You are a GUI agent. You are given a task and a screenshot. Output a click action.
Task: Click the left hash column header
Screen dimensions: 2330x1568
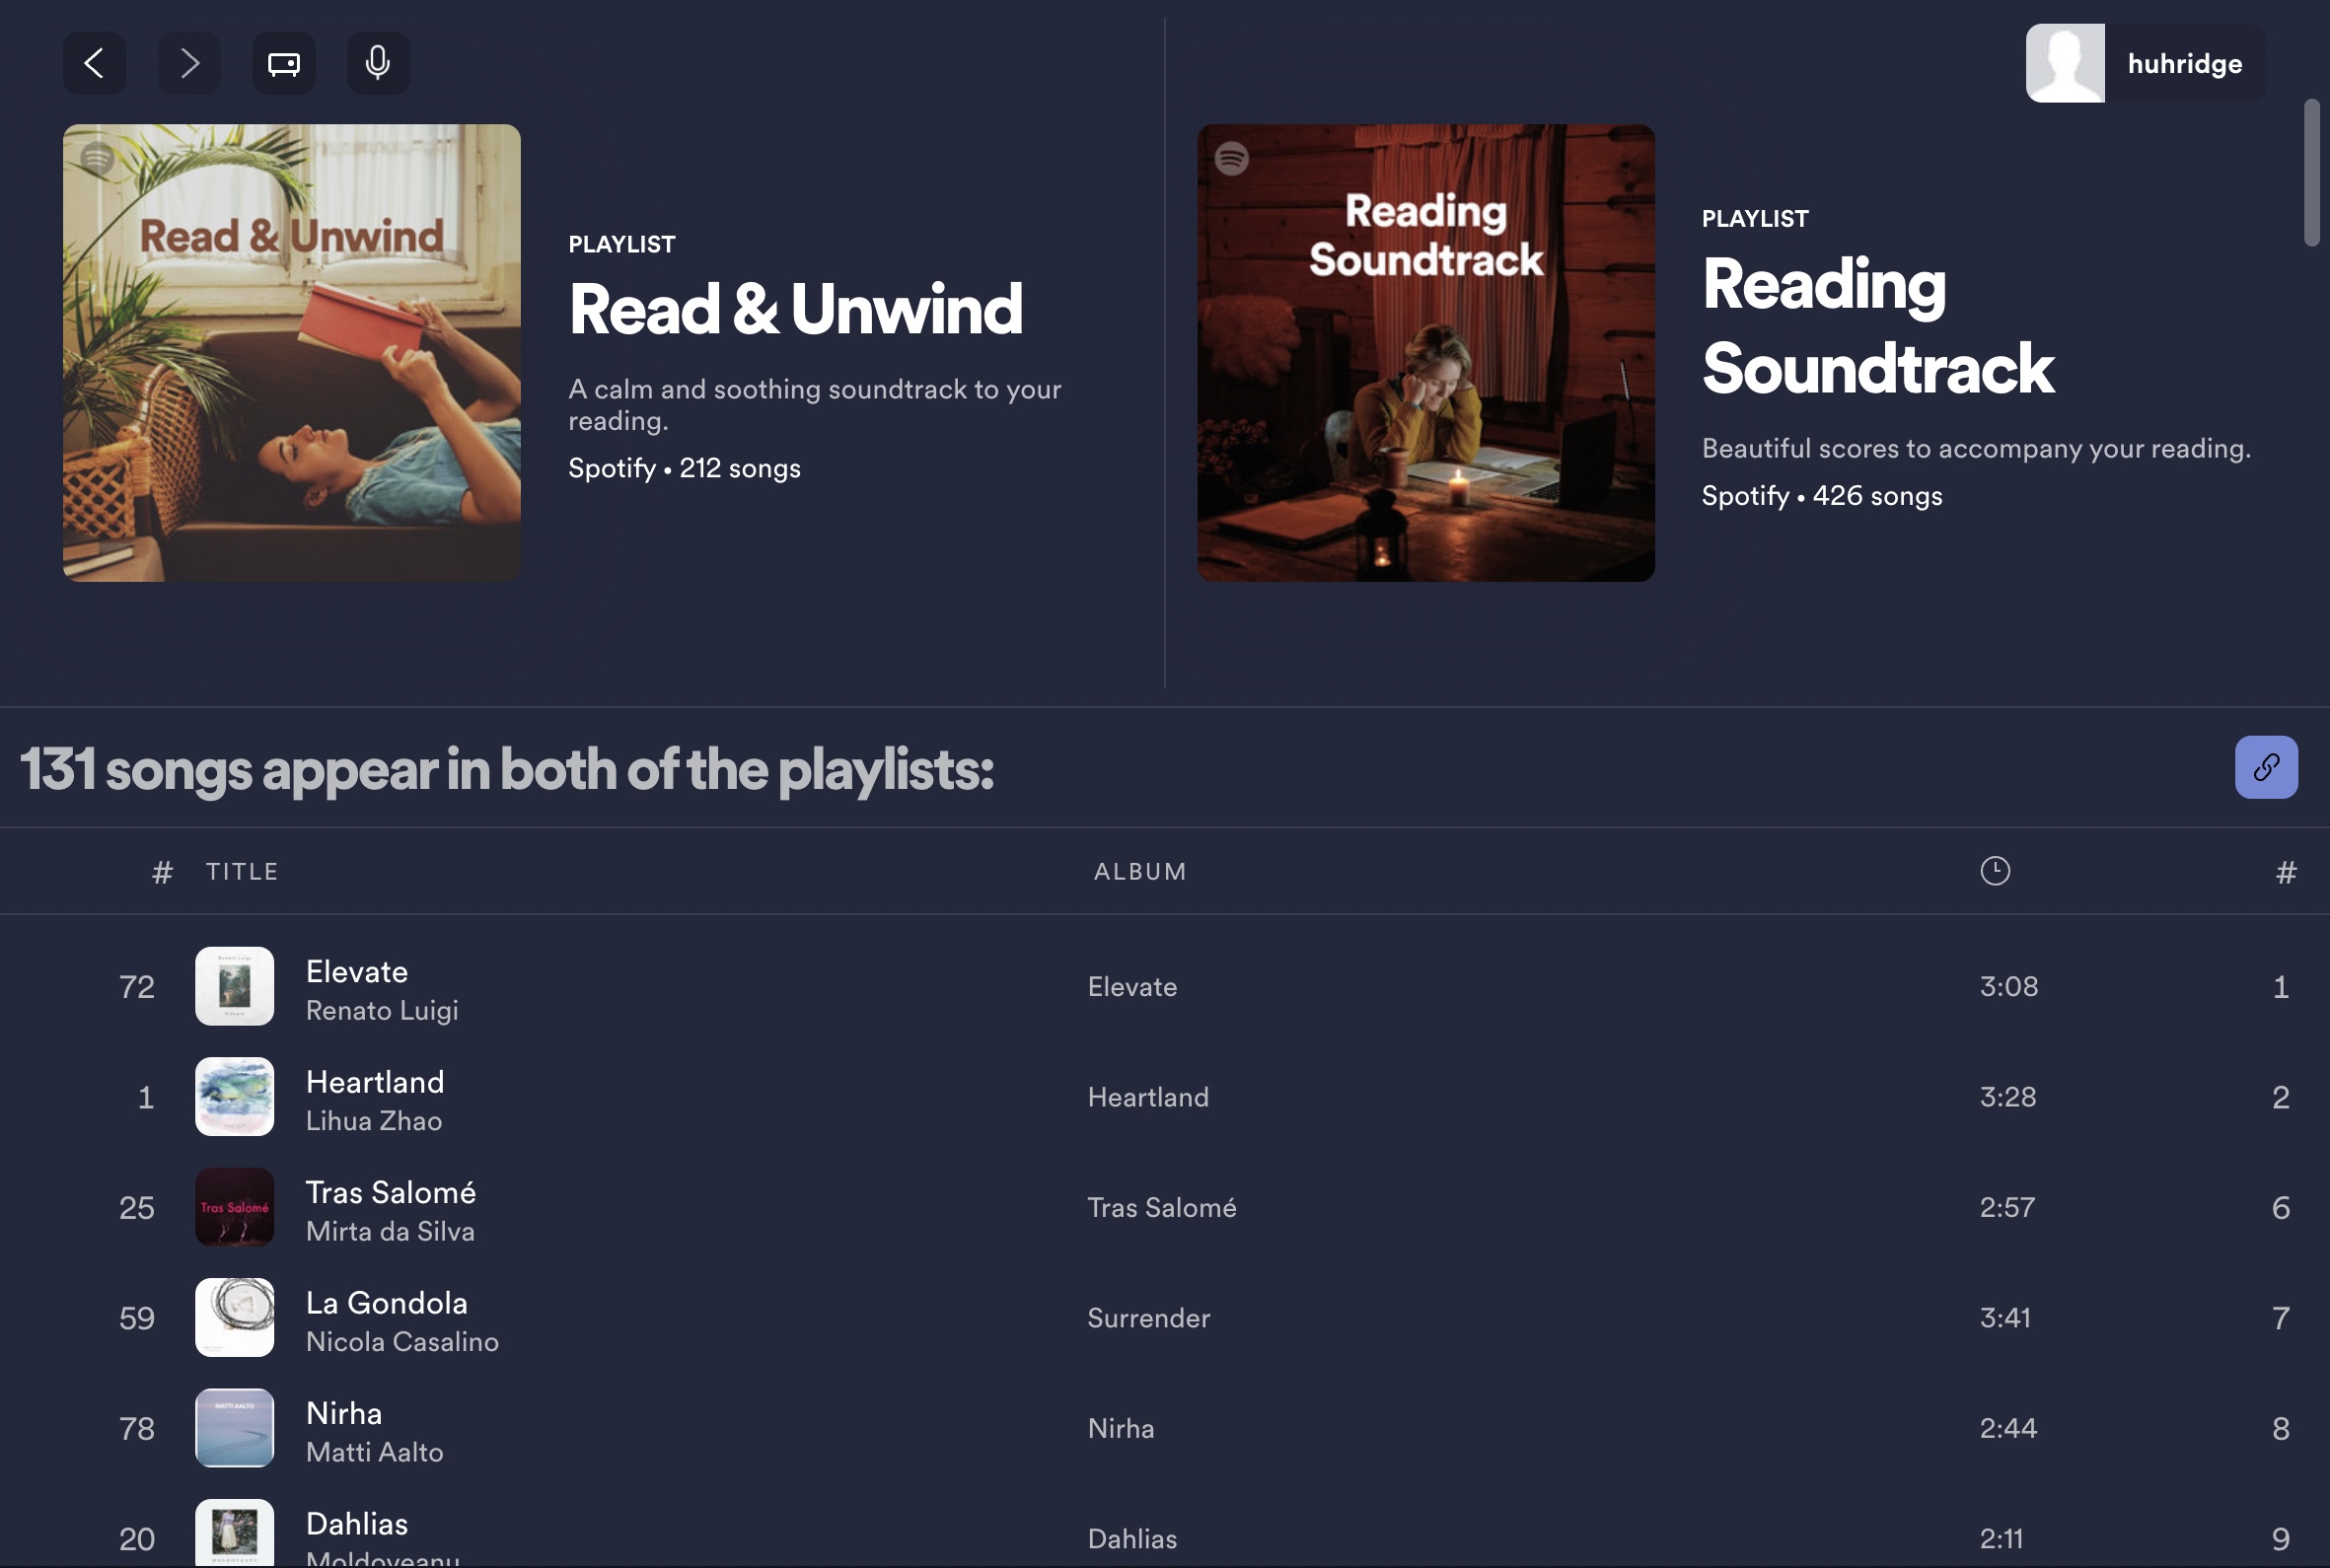click(x=162, y=872)
